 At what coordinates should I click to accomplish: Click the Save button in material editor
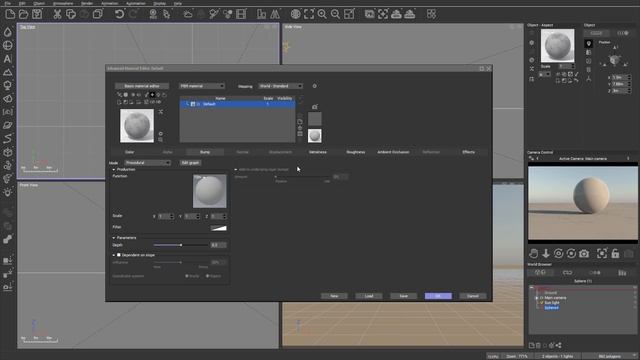point(404,296)
